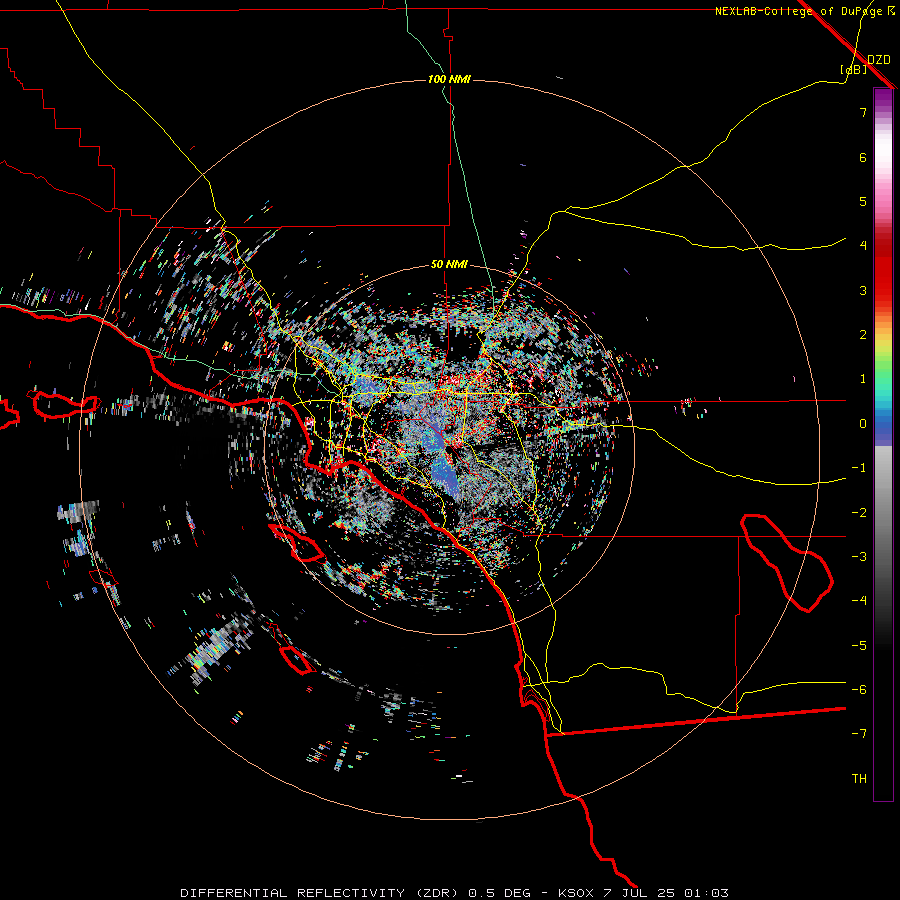Click the [dB] units label
900x900 pixels.
point(854,69)
